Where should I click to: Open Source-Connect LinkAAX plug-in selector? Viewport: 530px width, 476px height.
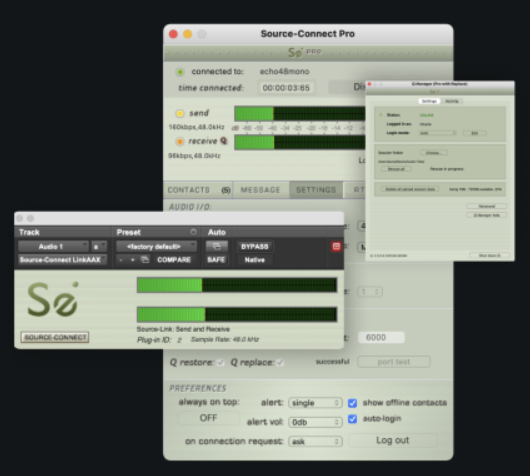tap(63, 260)
